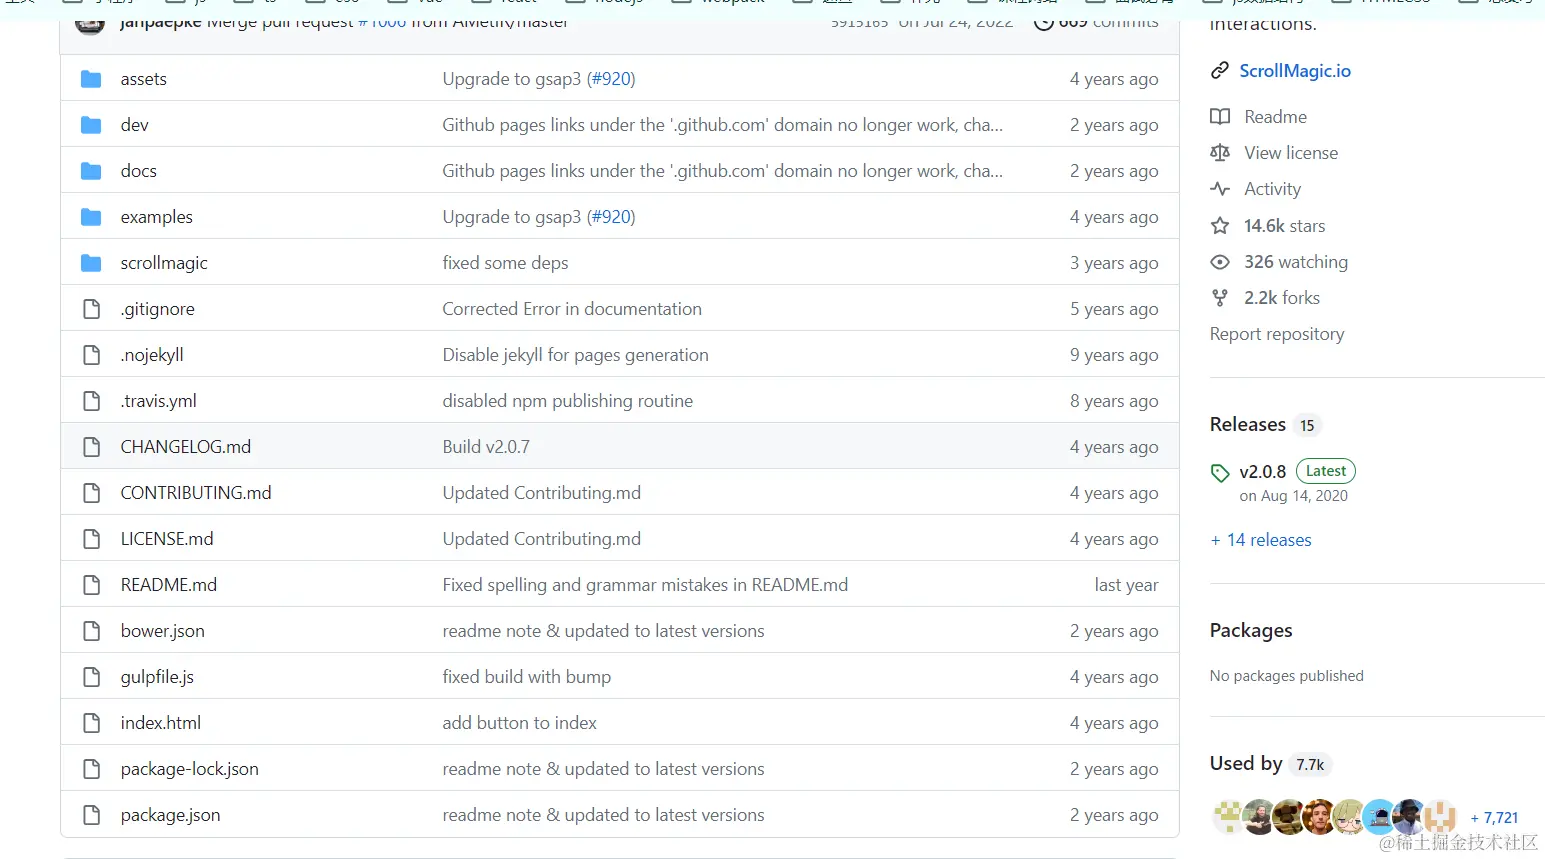1545x859 pixels.
Task: Click 'last year' timestamp in README.md row
Action: 1126,585
